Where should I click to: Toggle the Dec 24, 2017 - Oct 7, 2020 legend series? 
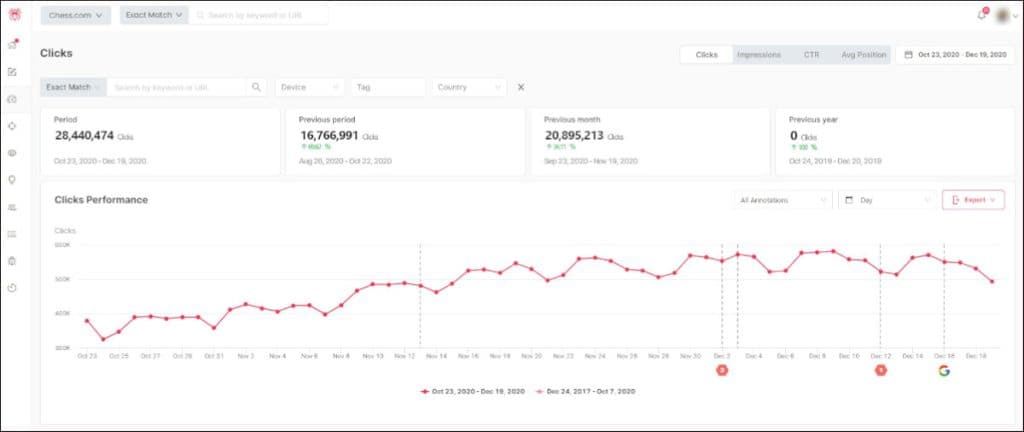tap(584, 392)
